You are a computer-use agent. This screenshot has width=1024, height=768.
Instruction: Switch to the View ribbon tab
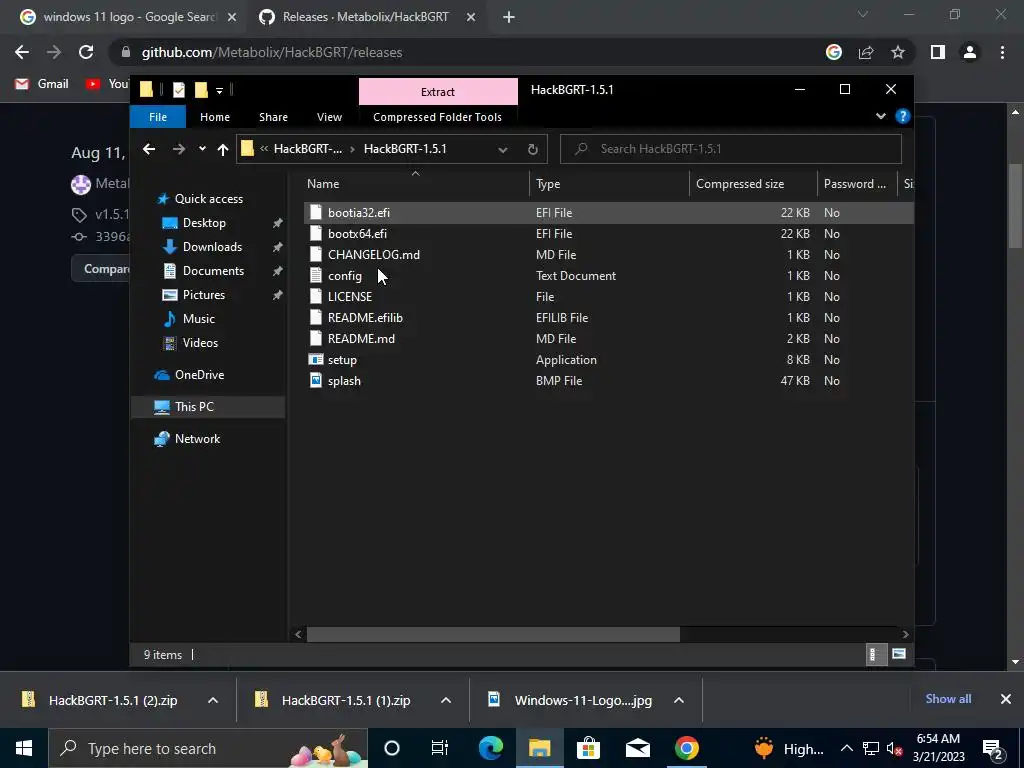(x=329, y=117)
